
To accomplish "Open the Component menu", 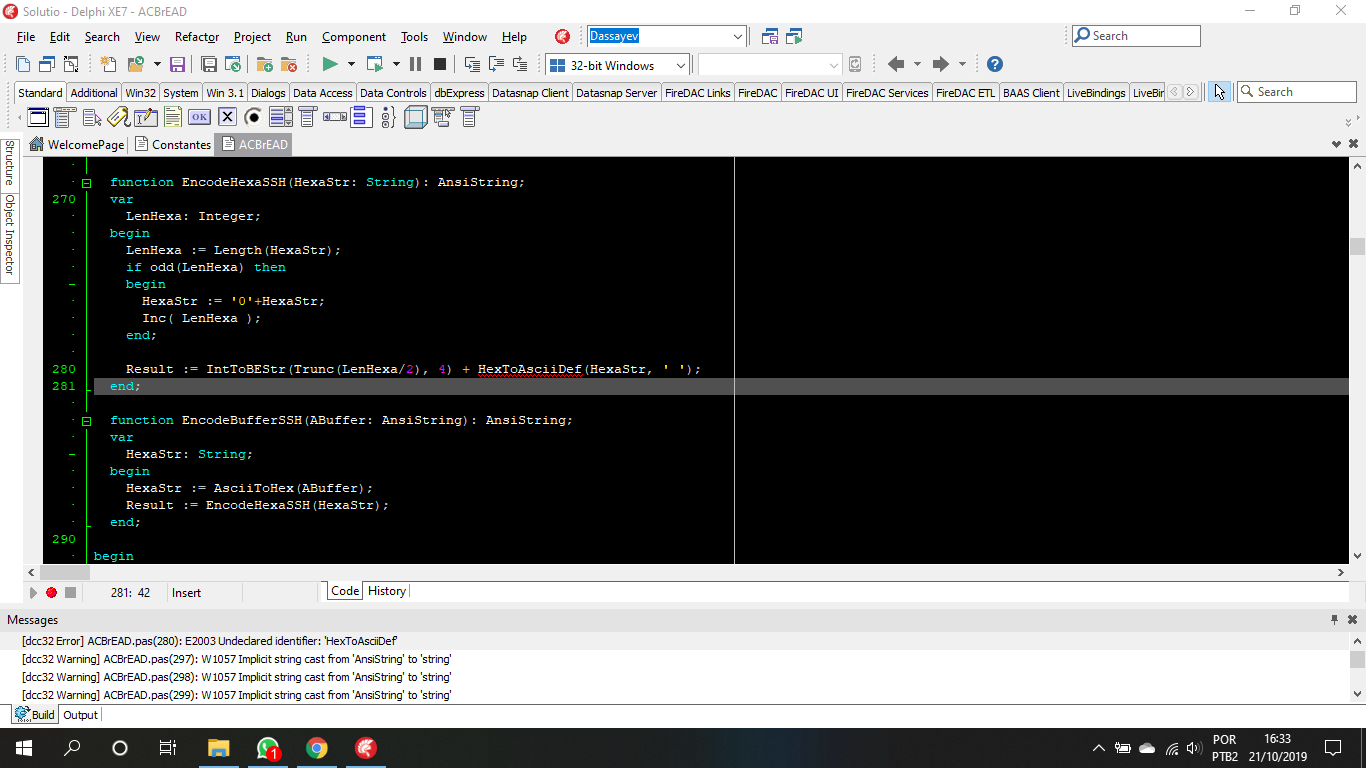I will (x=354, y=37).
